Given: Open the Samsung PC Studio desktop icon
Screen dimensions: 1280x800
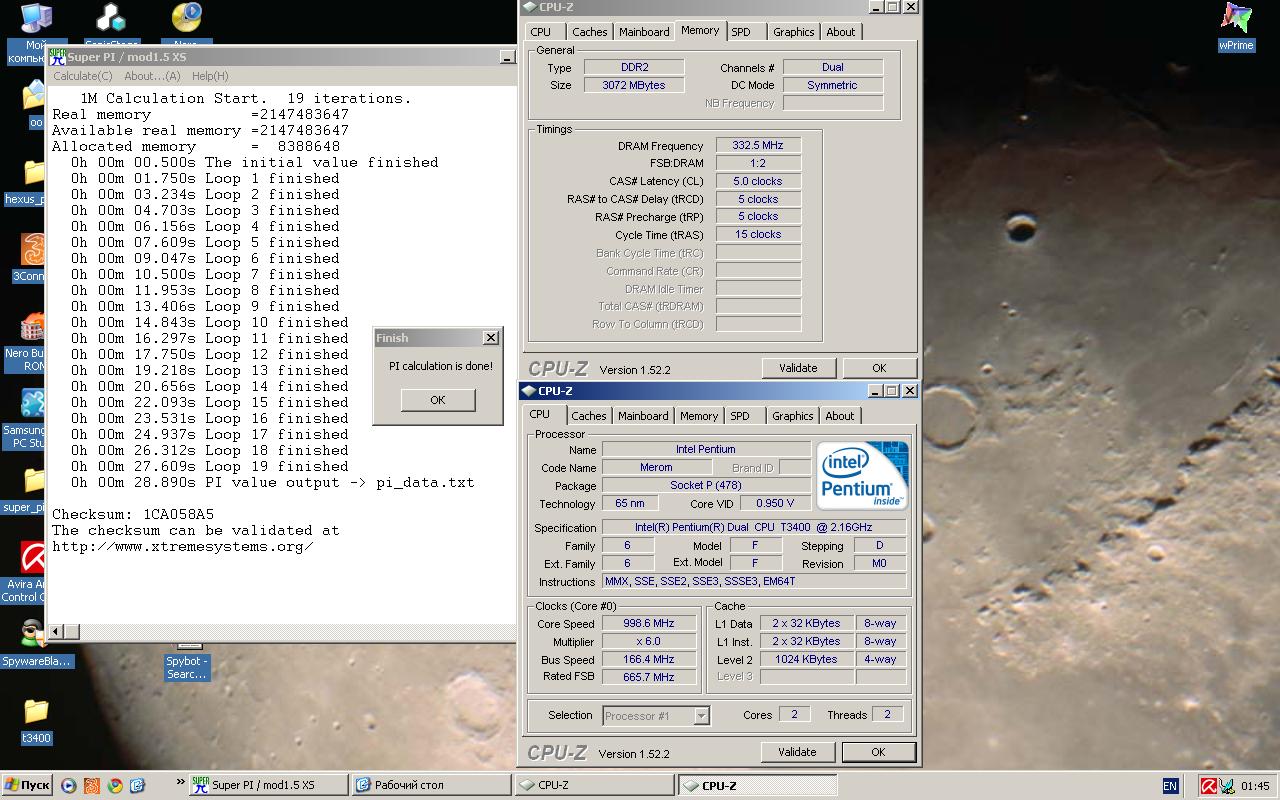Looking at the screenshot, I should [34, 404].
